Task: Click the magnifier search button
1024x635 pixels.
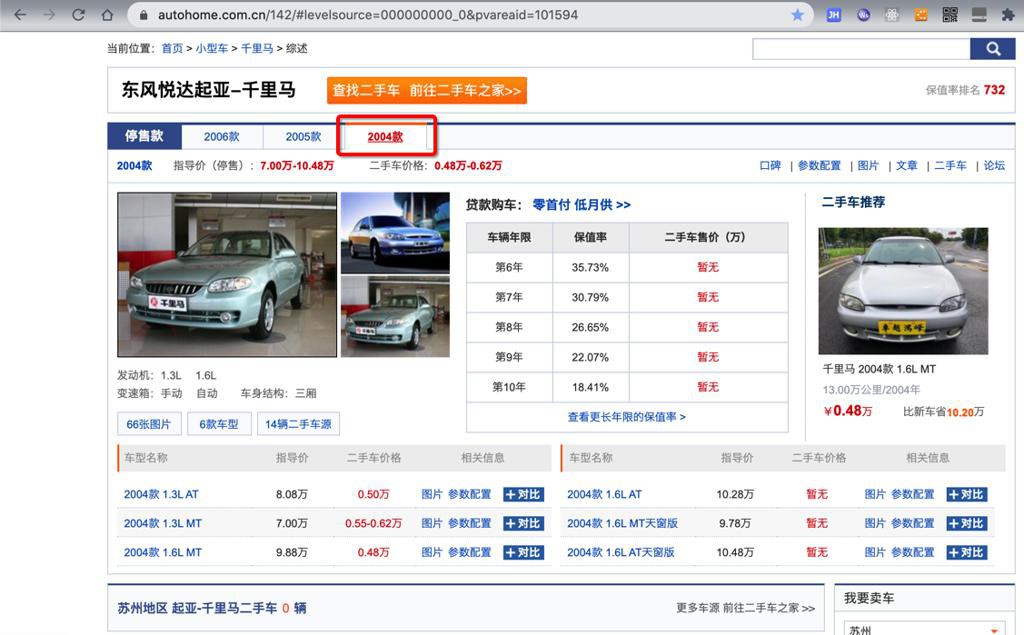Action: [x=993, y=48]
